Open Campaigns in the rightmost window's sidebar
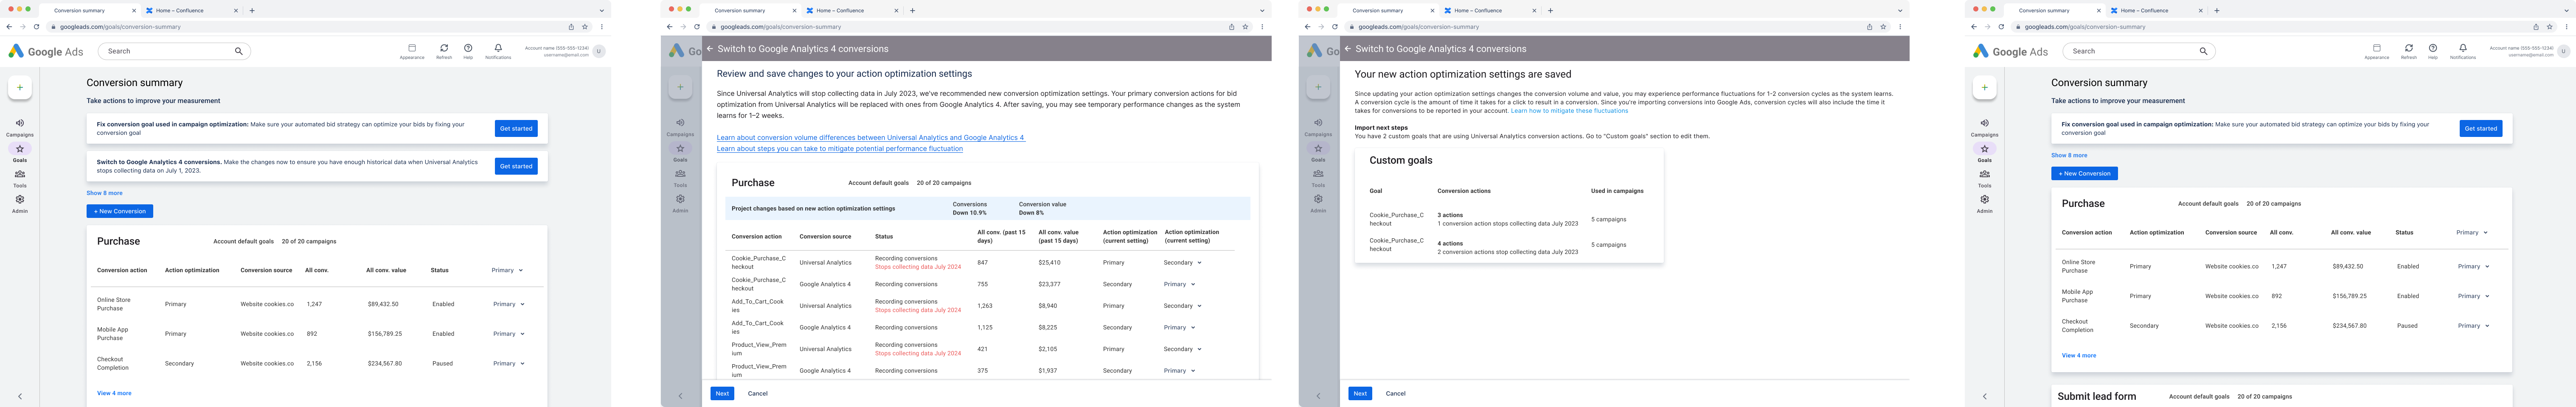The width and height of the screenshot is (2576, 407). 1985,127
